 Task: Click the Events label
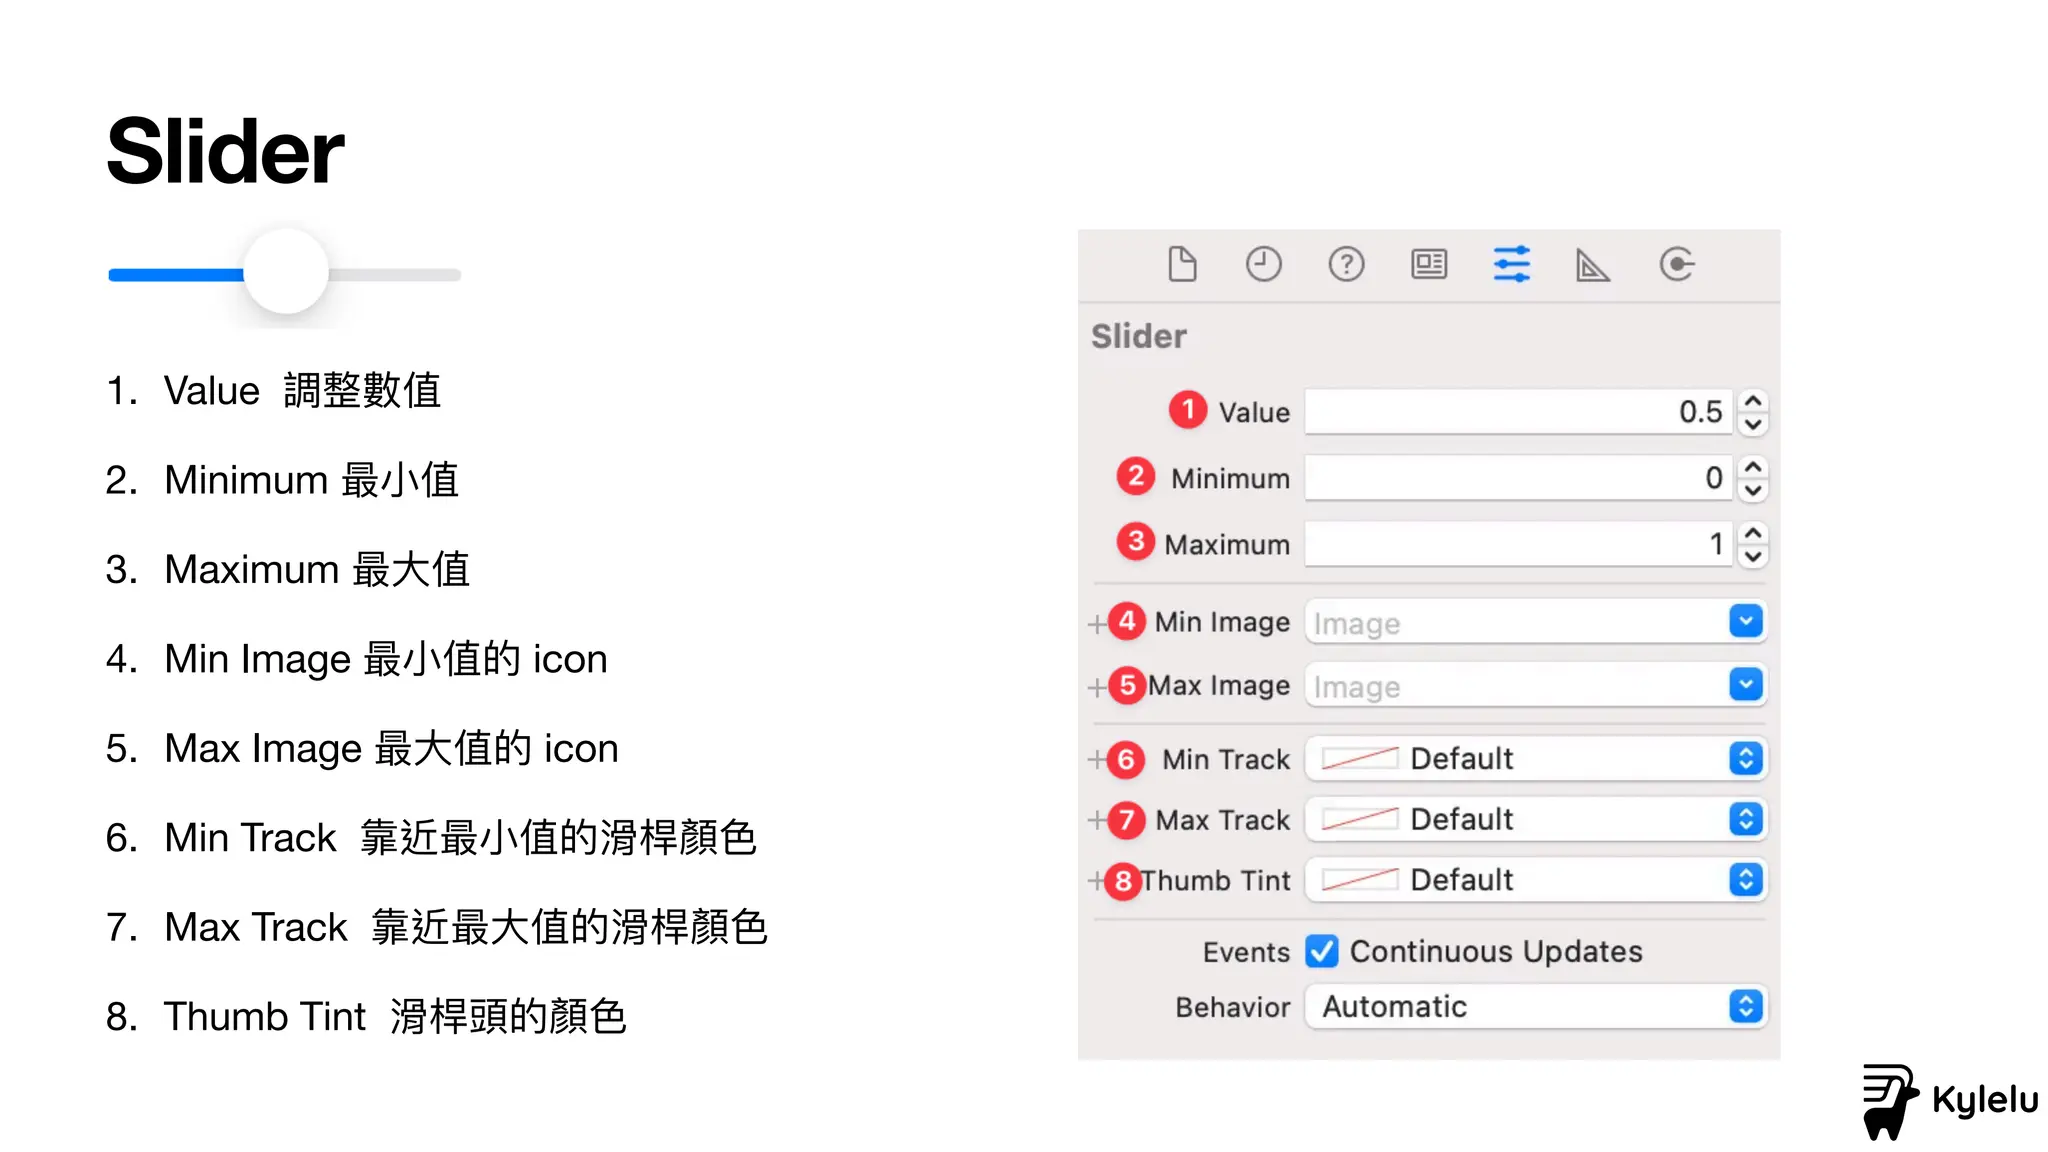click(x=1246, y=952)
